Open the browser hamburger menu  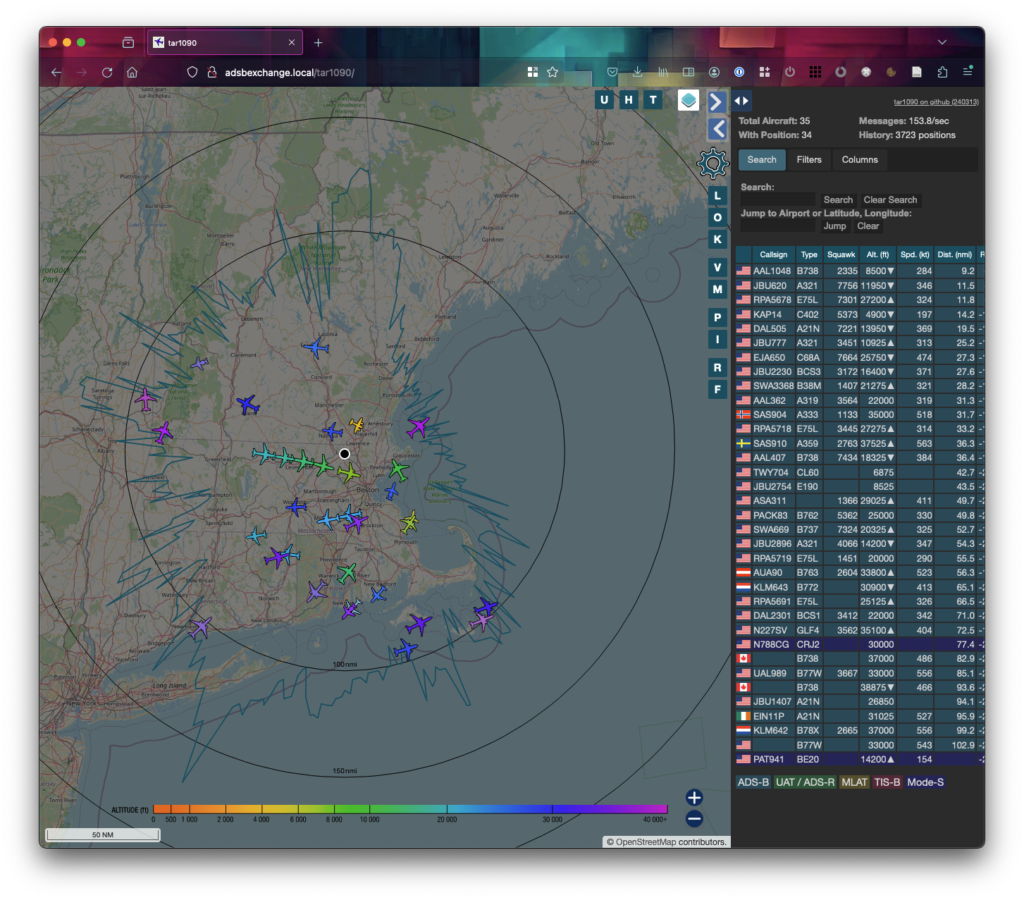(x=968, y=72)
